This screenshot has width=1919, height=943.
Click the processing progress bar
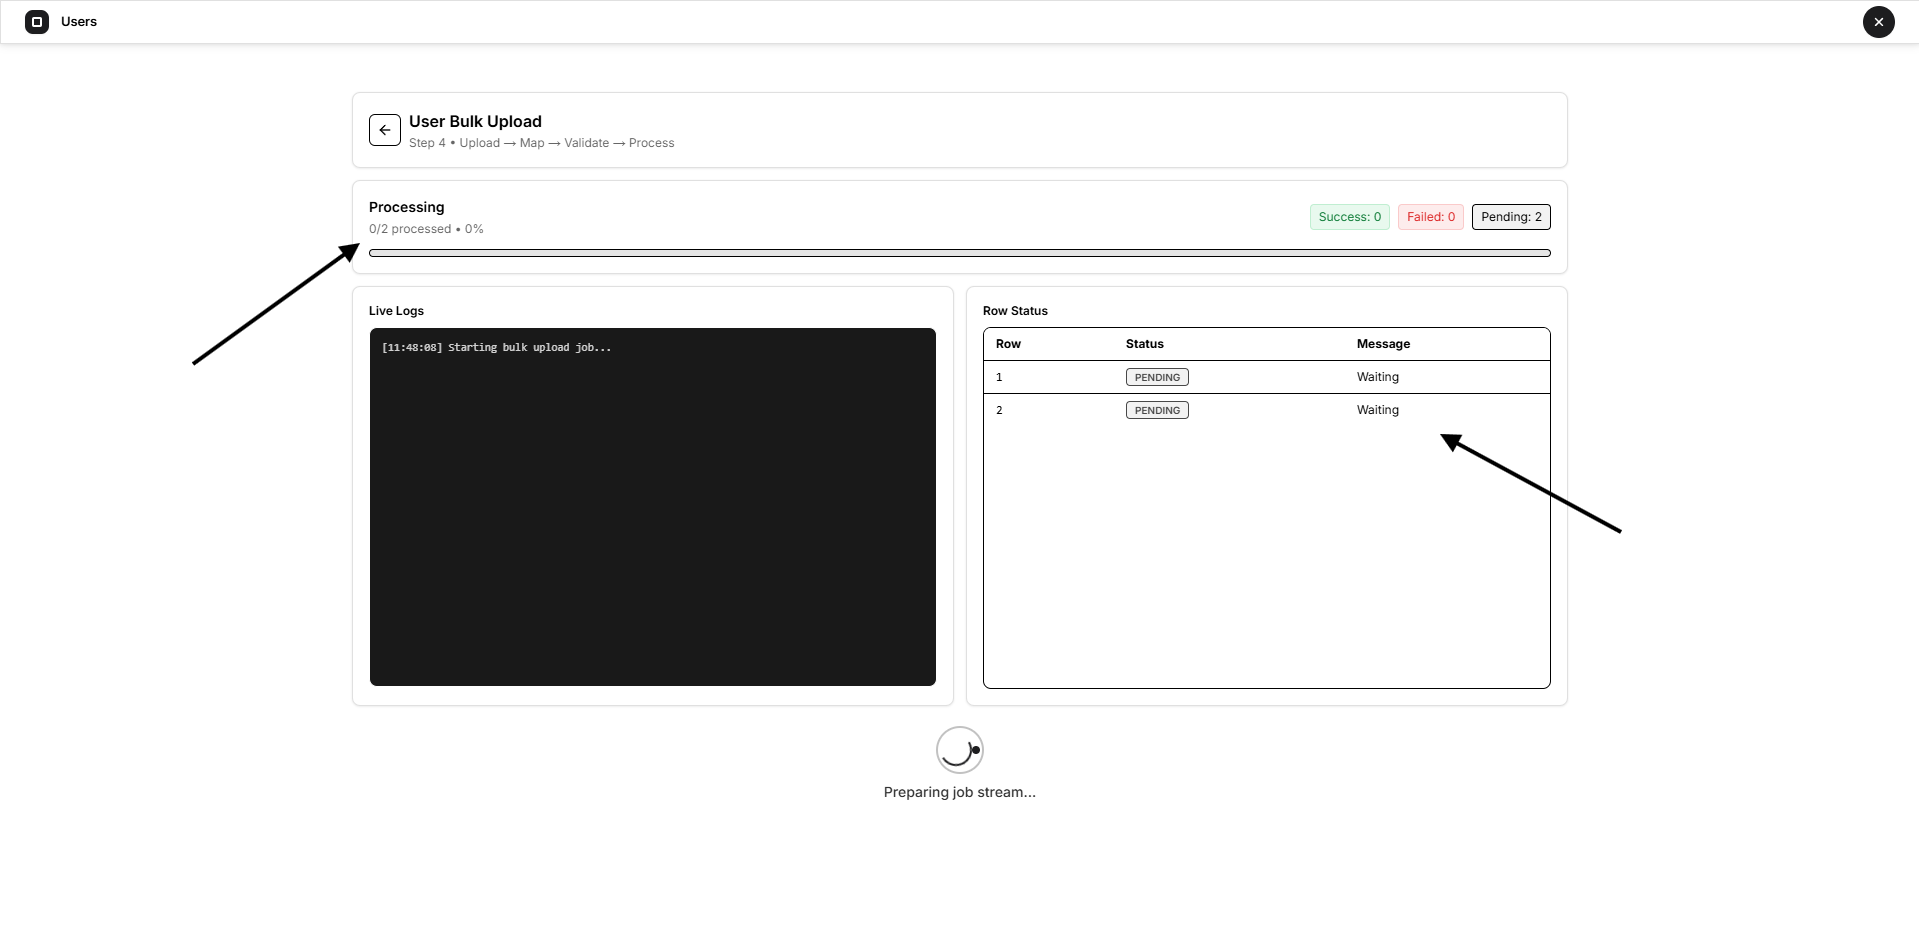click(960, 253)
